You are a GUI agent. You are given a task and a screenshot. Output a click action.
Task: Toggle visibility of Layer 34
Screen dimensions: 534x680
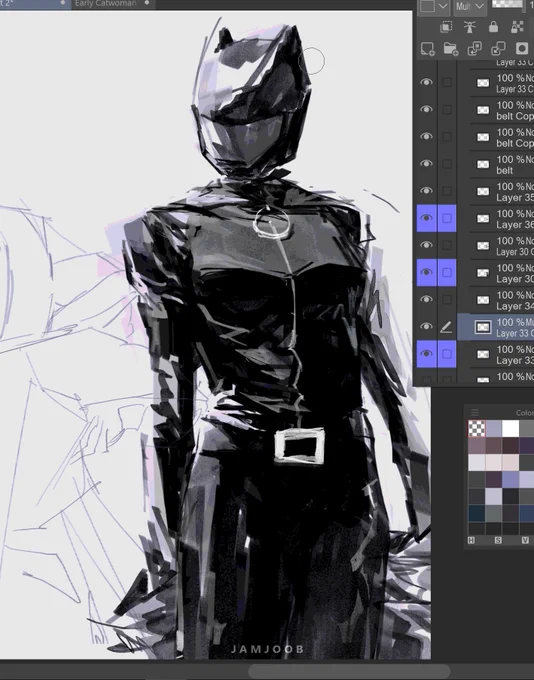[426, 300]
